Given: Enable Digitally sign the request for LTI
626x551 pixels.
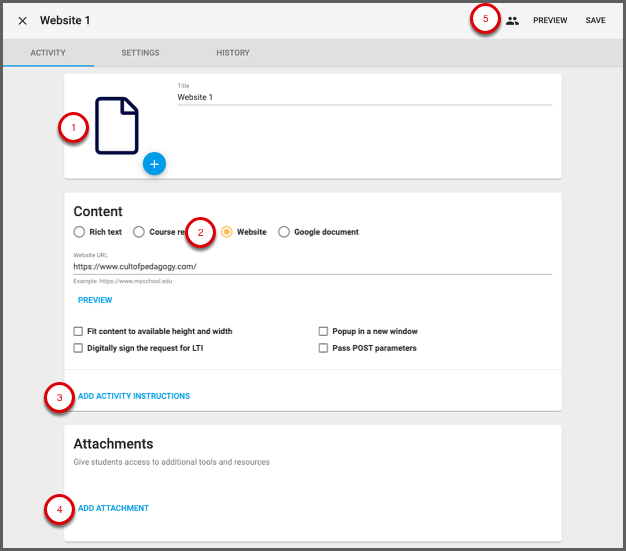Looking at the screenshot, I should pyautogui.click(x=78, y=348).
